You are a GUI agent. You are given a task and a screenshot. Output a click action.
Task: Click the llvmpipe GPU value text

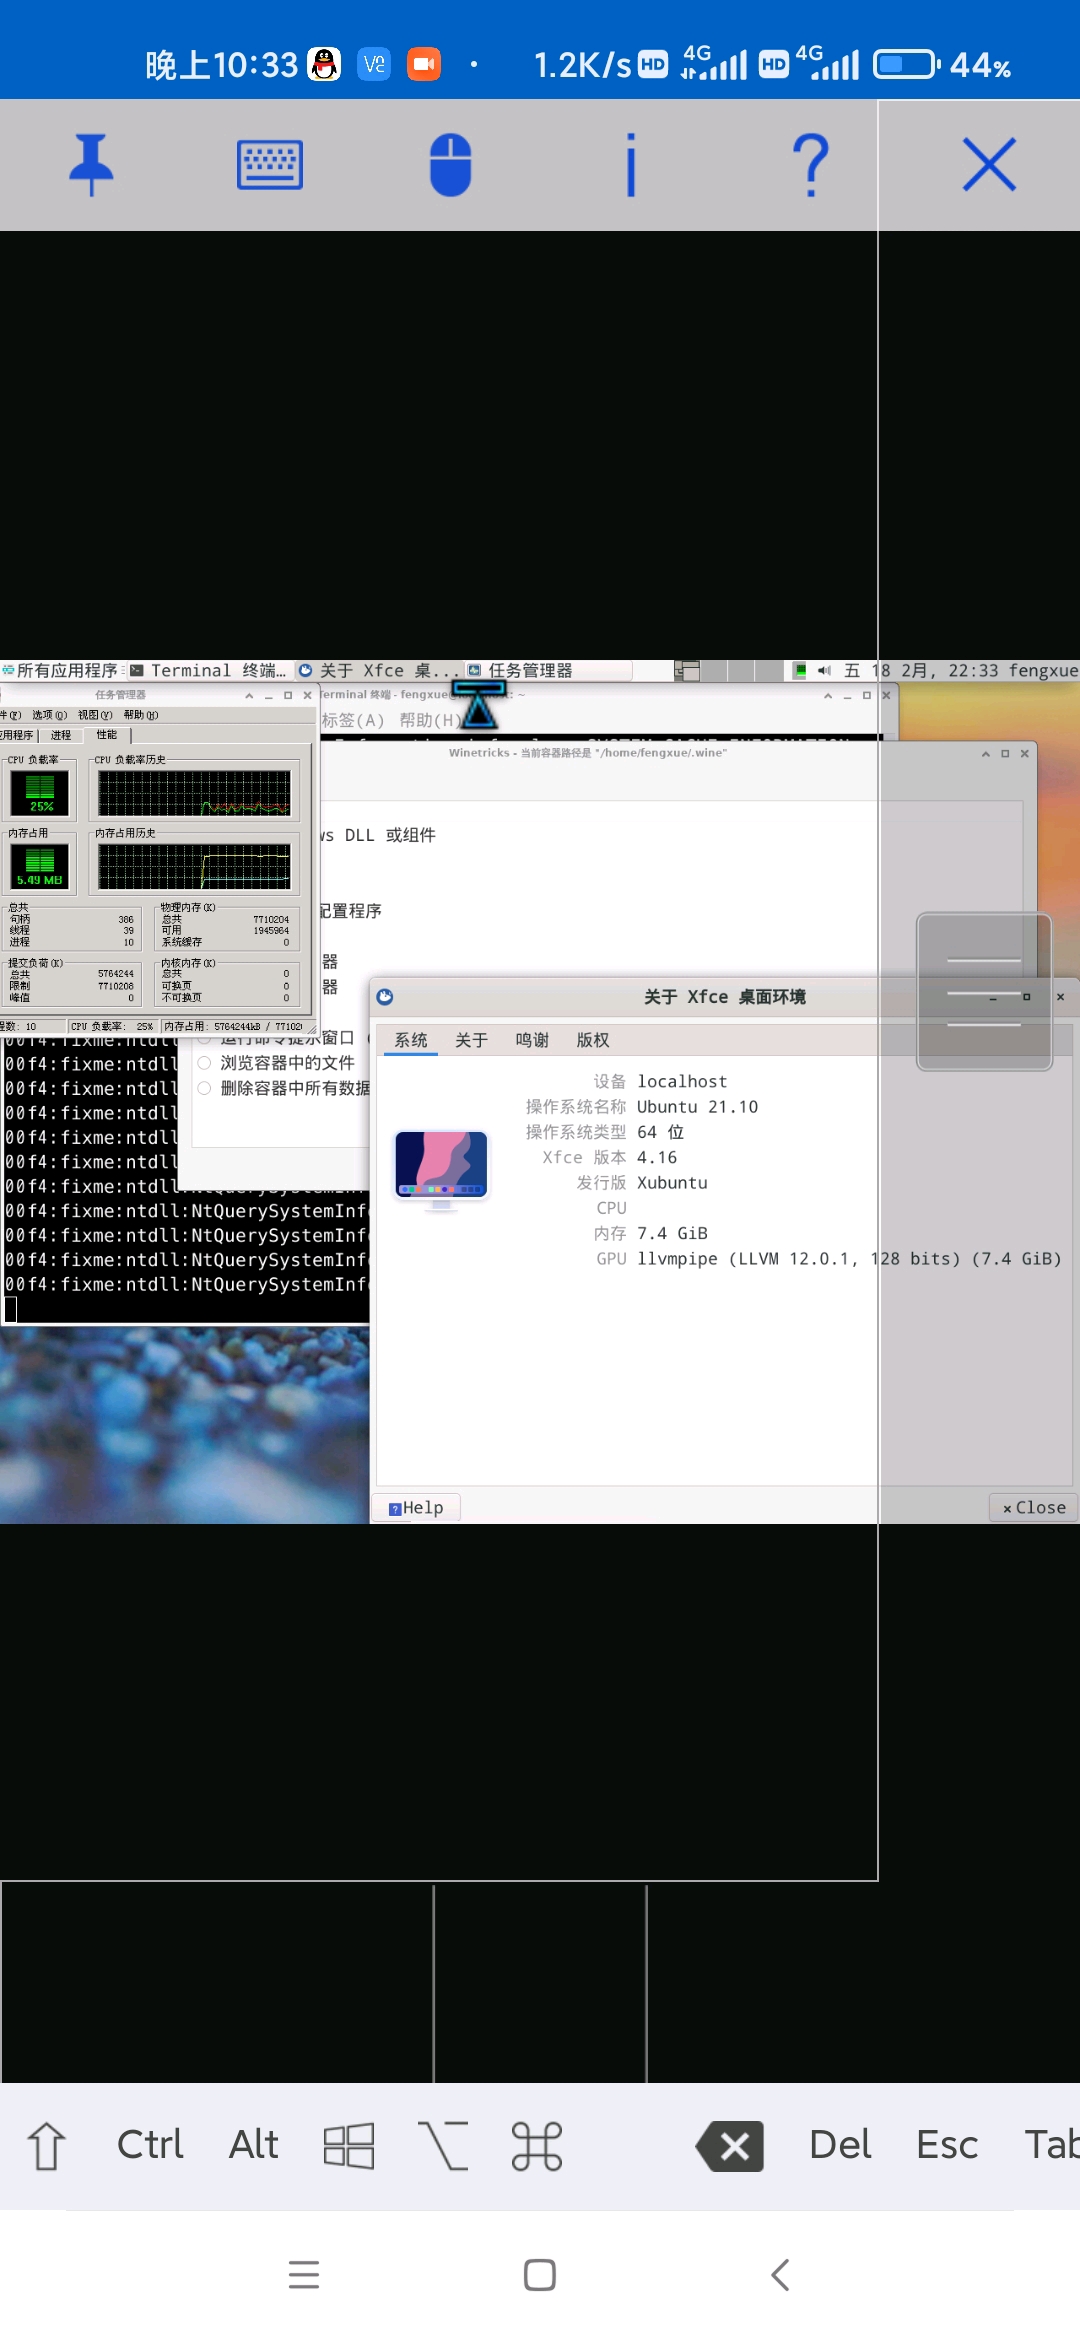849,1259
